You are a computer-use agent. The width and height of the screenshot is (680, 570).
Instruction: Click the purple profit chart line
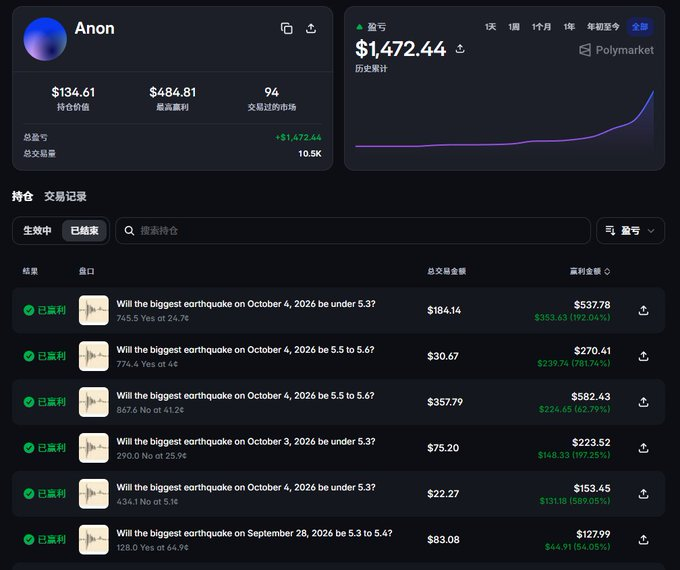pos(504,144)
